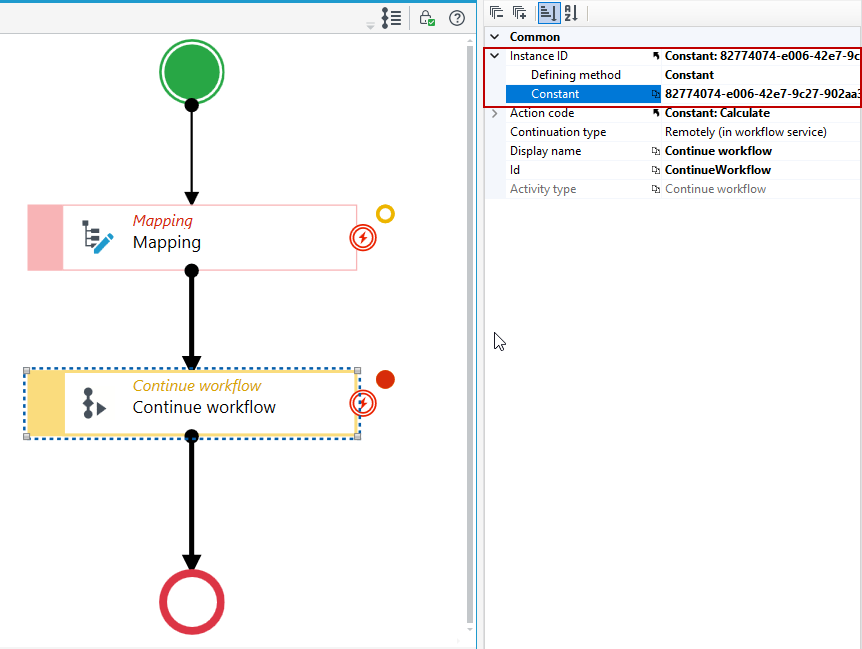
Task: Toggle the yellow ring marker beside Mapping
Action: tap(385, 214)
